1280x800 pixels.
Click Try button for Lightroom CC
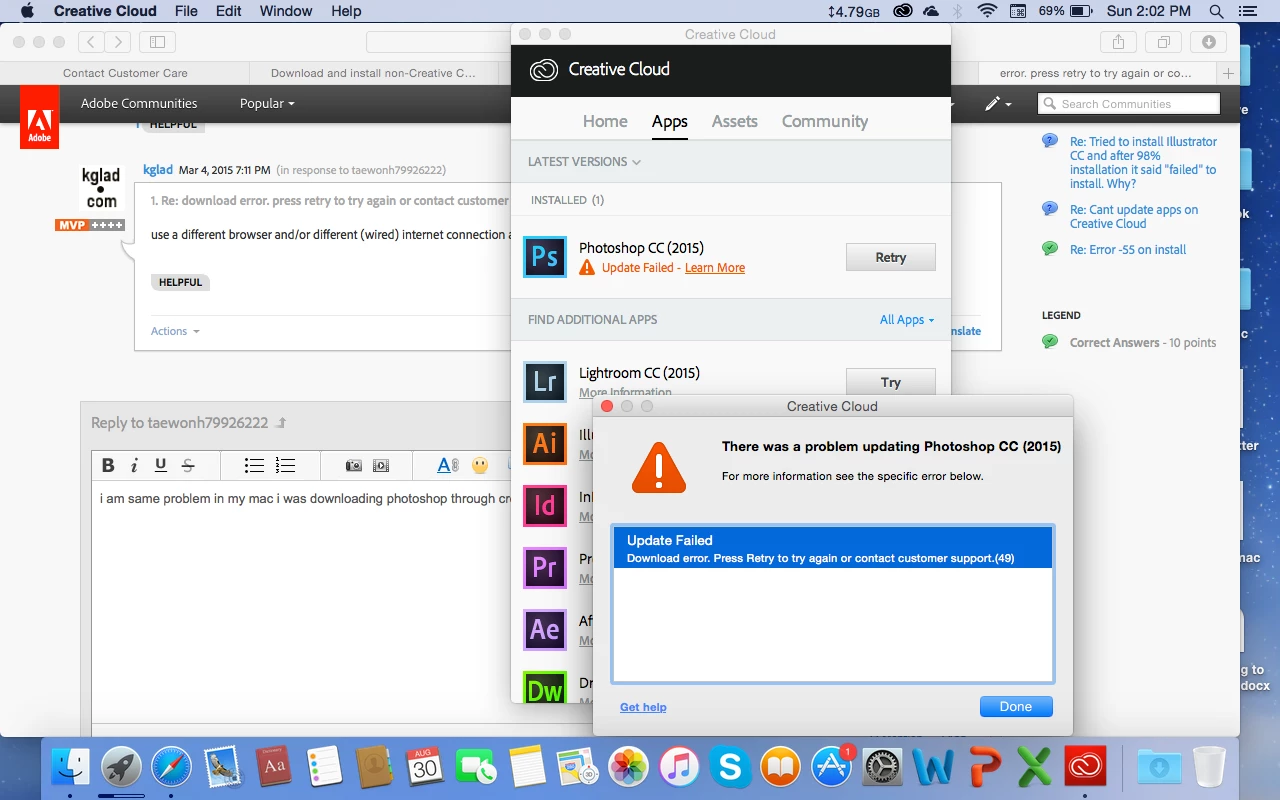891,381
